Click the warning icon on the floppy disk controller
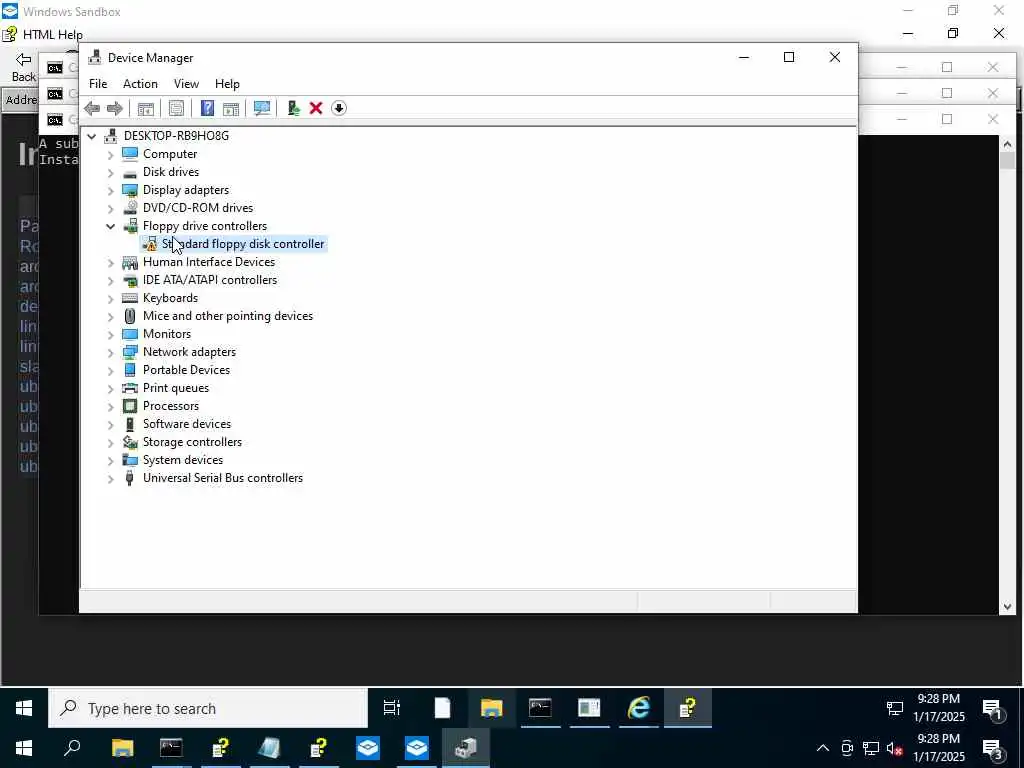Screen dimensions: 1024x768 click(150, 244)
